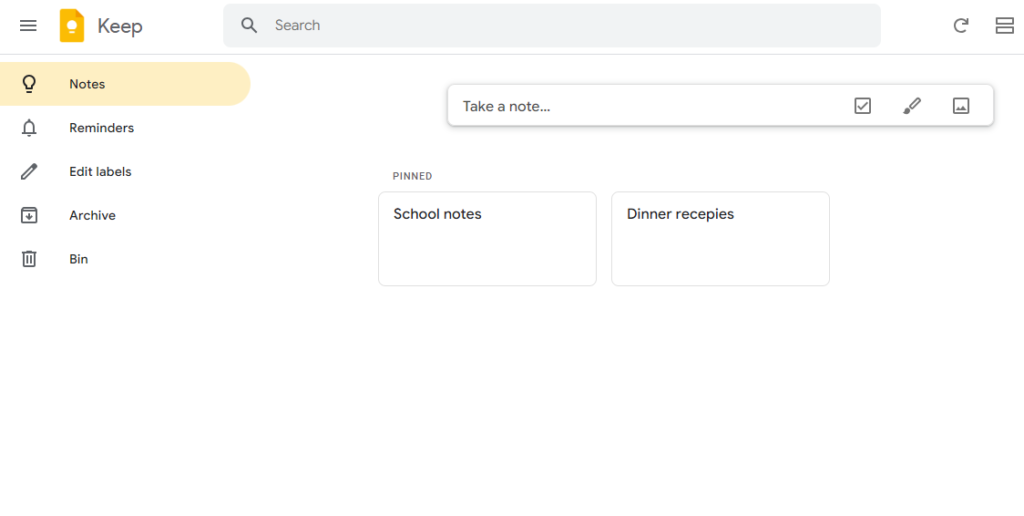The height and width of the screenshot is (516, 1024).
Task: Refresh notes with the refresh icon
Action: point(961,26)
